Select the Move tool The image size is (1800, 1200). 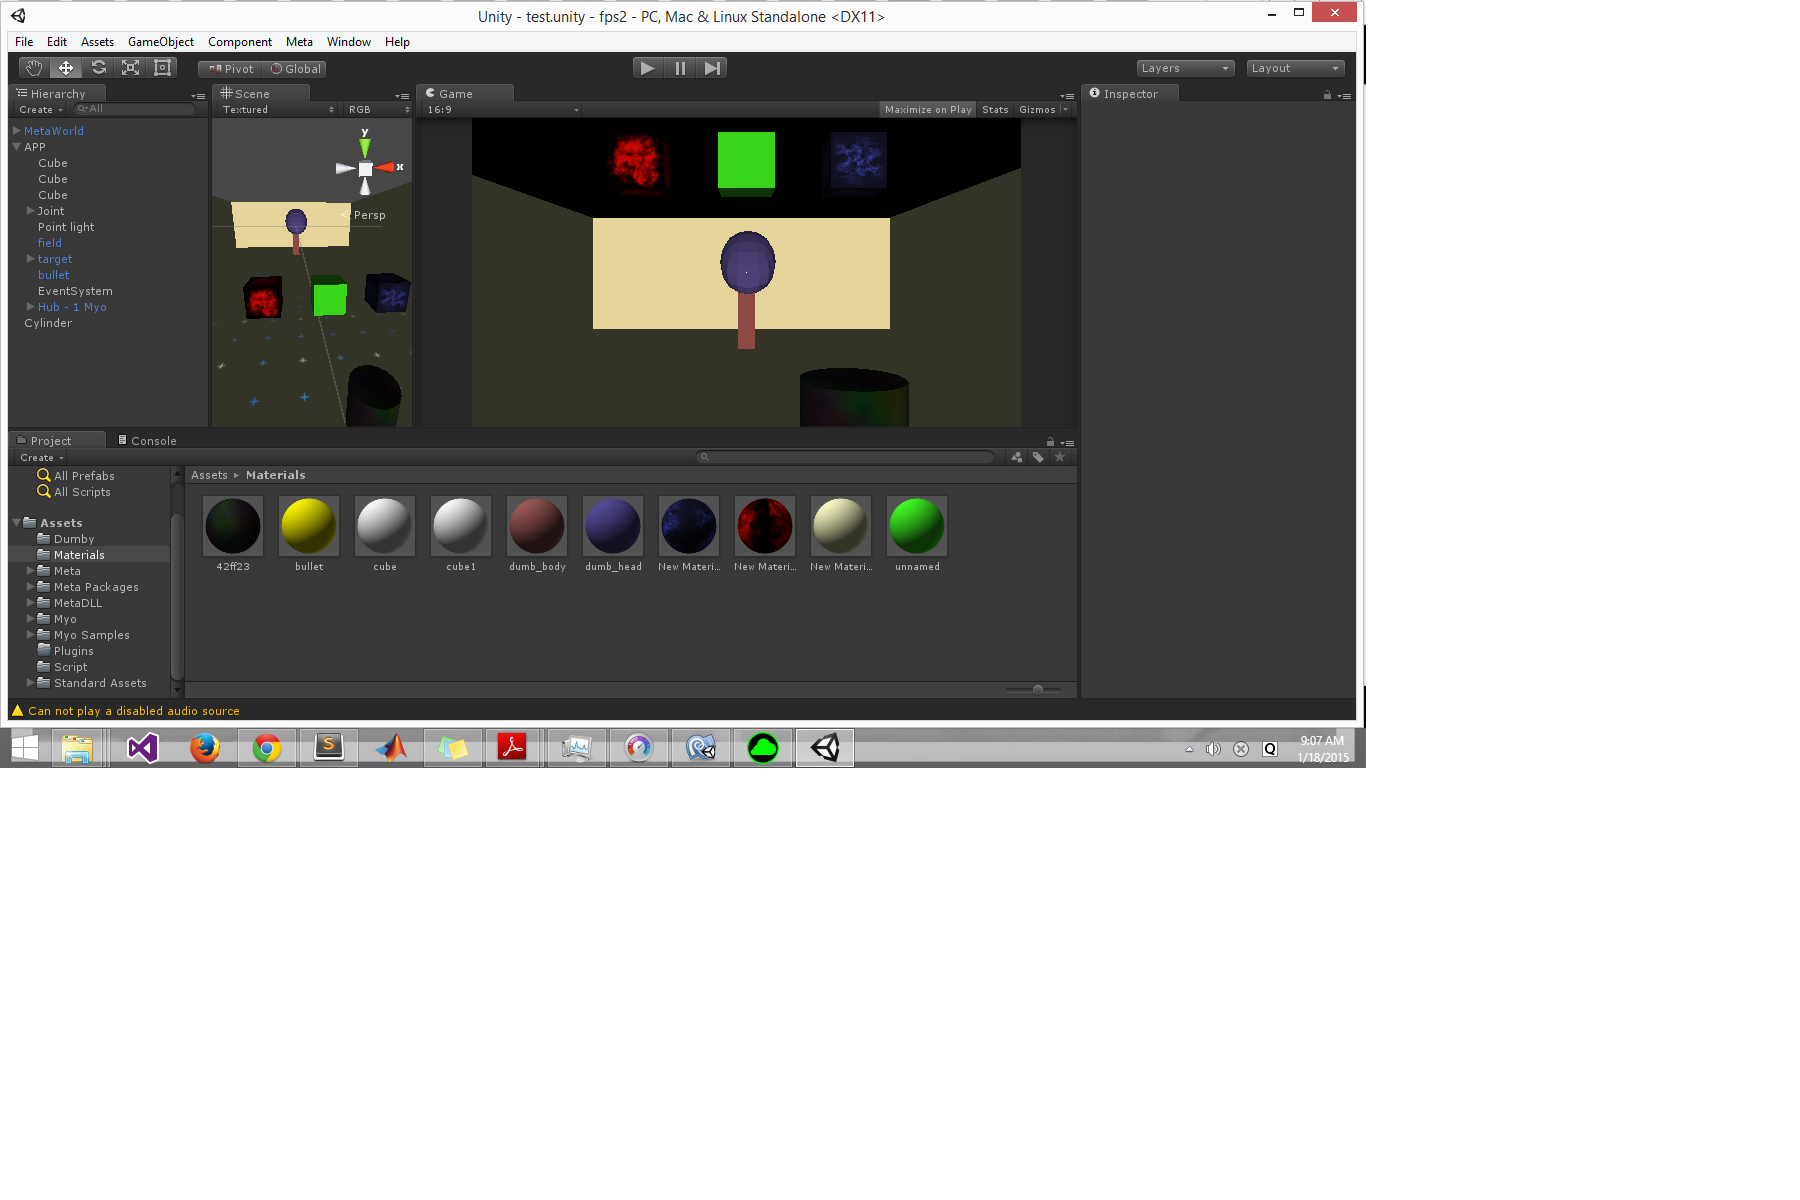point(66,68)
